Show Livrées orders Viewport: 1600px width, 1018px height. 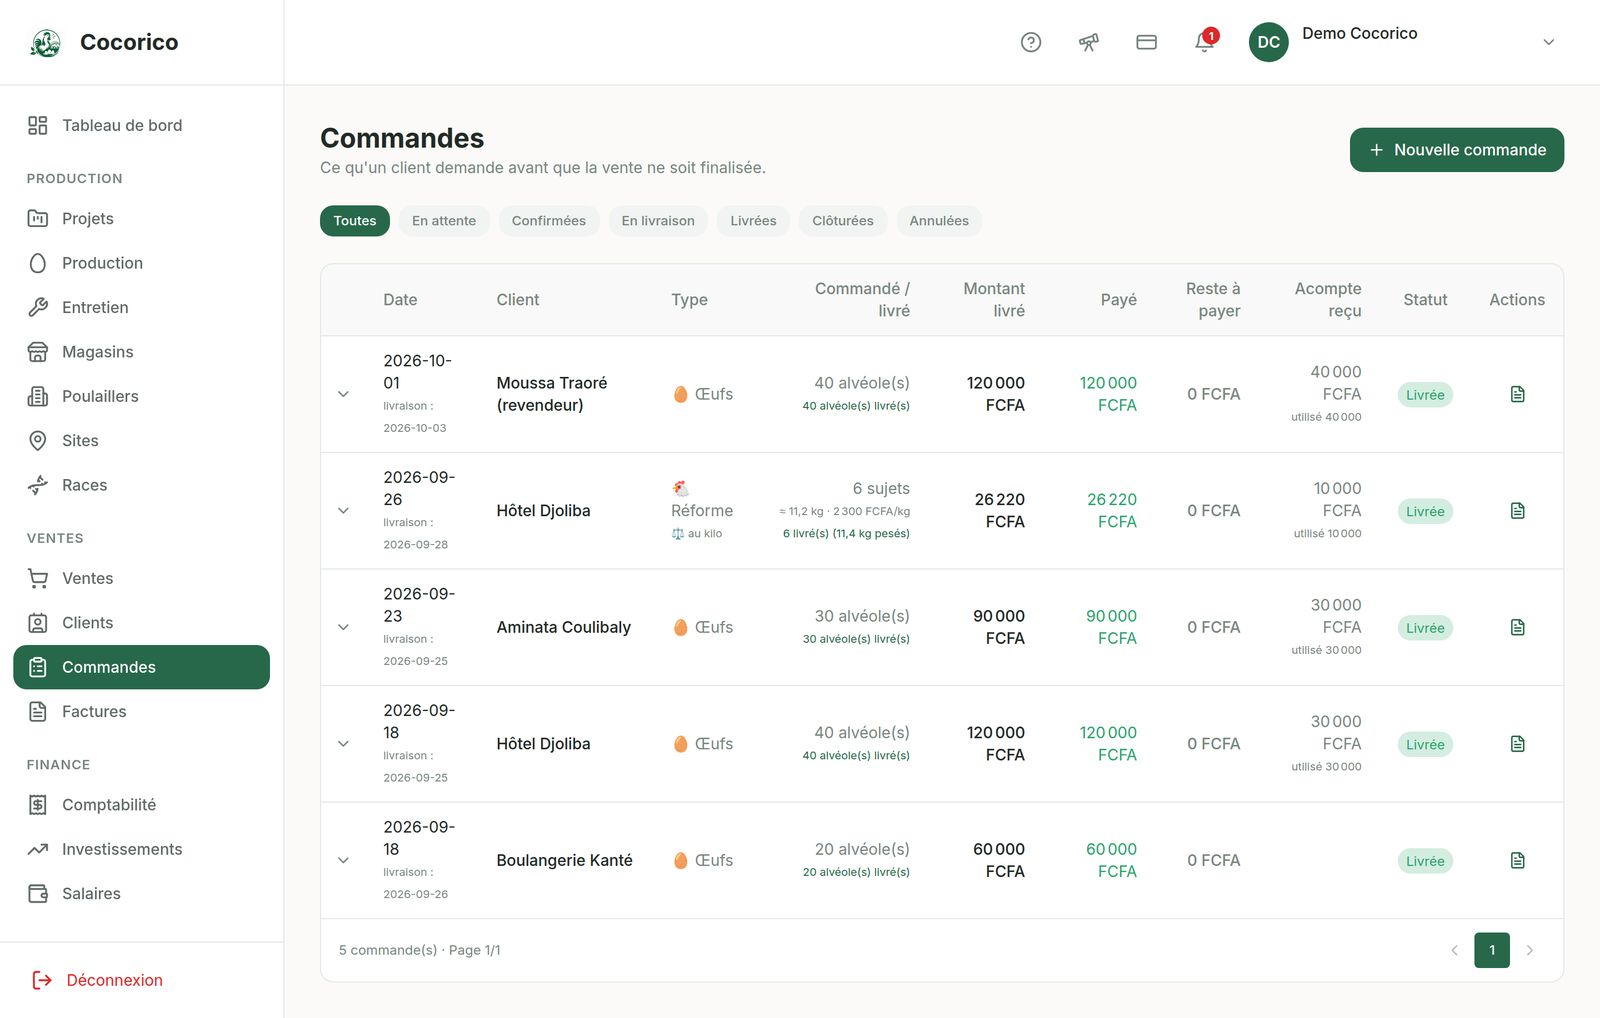pos(753,221)
